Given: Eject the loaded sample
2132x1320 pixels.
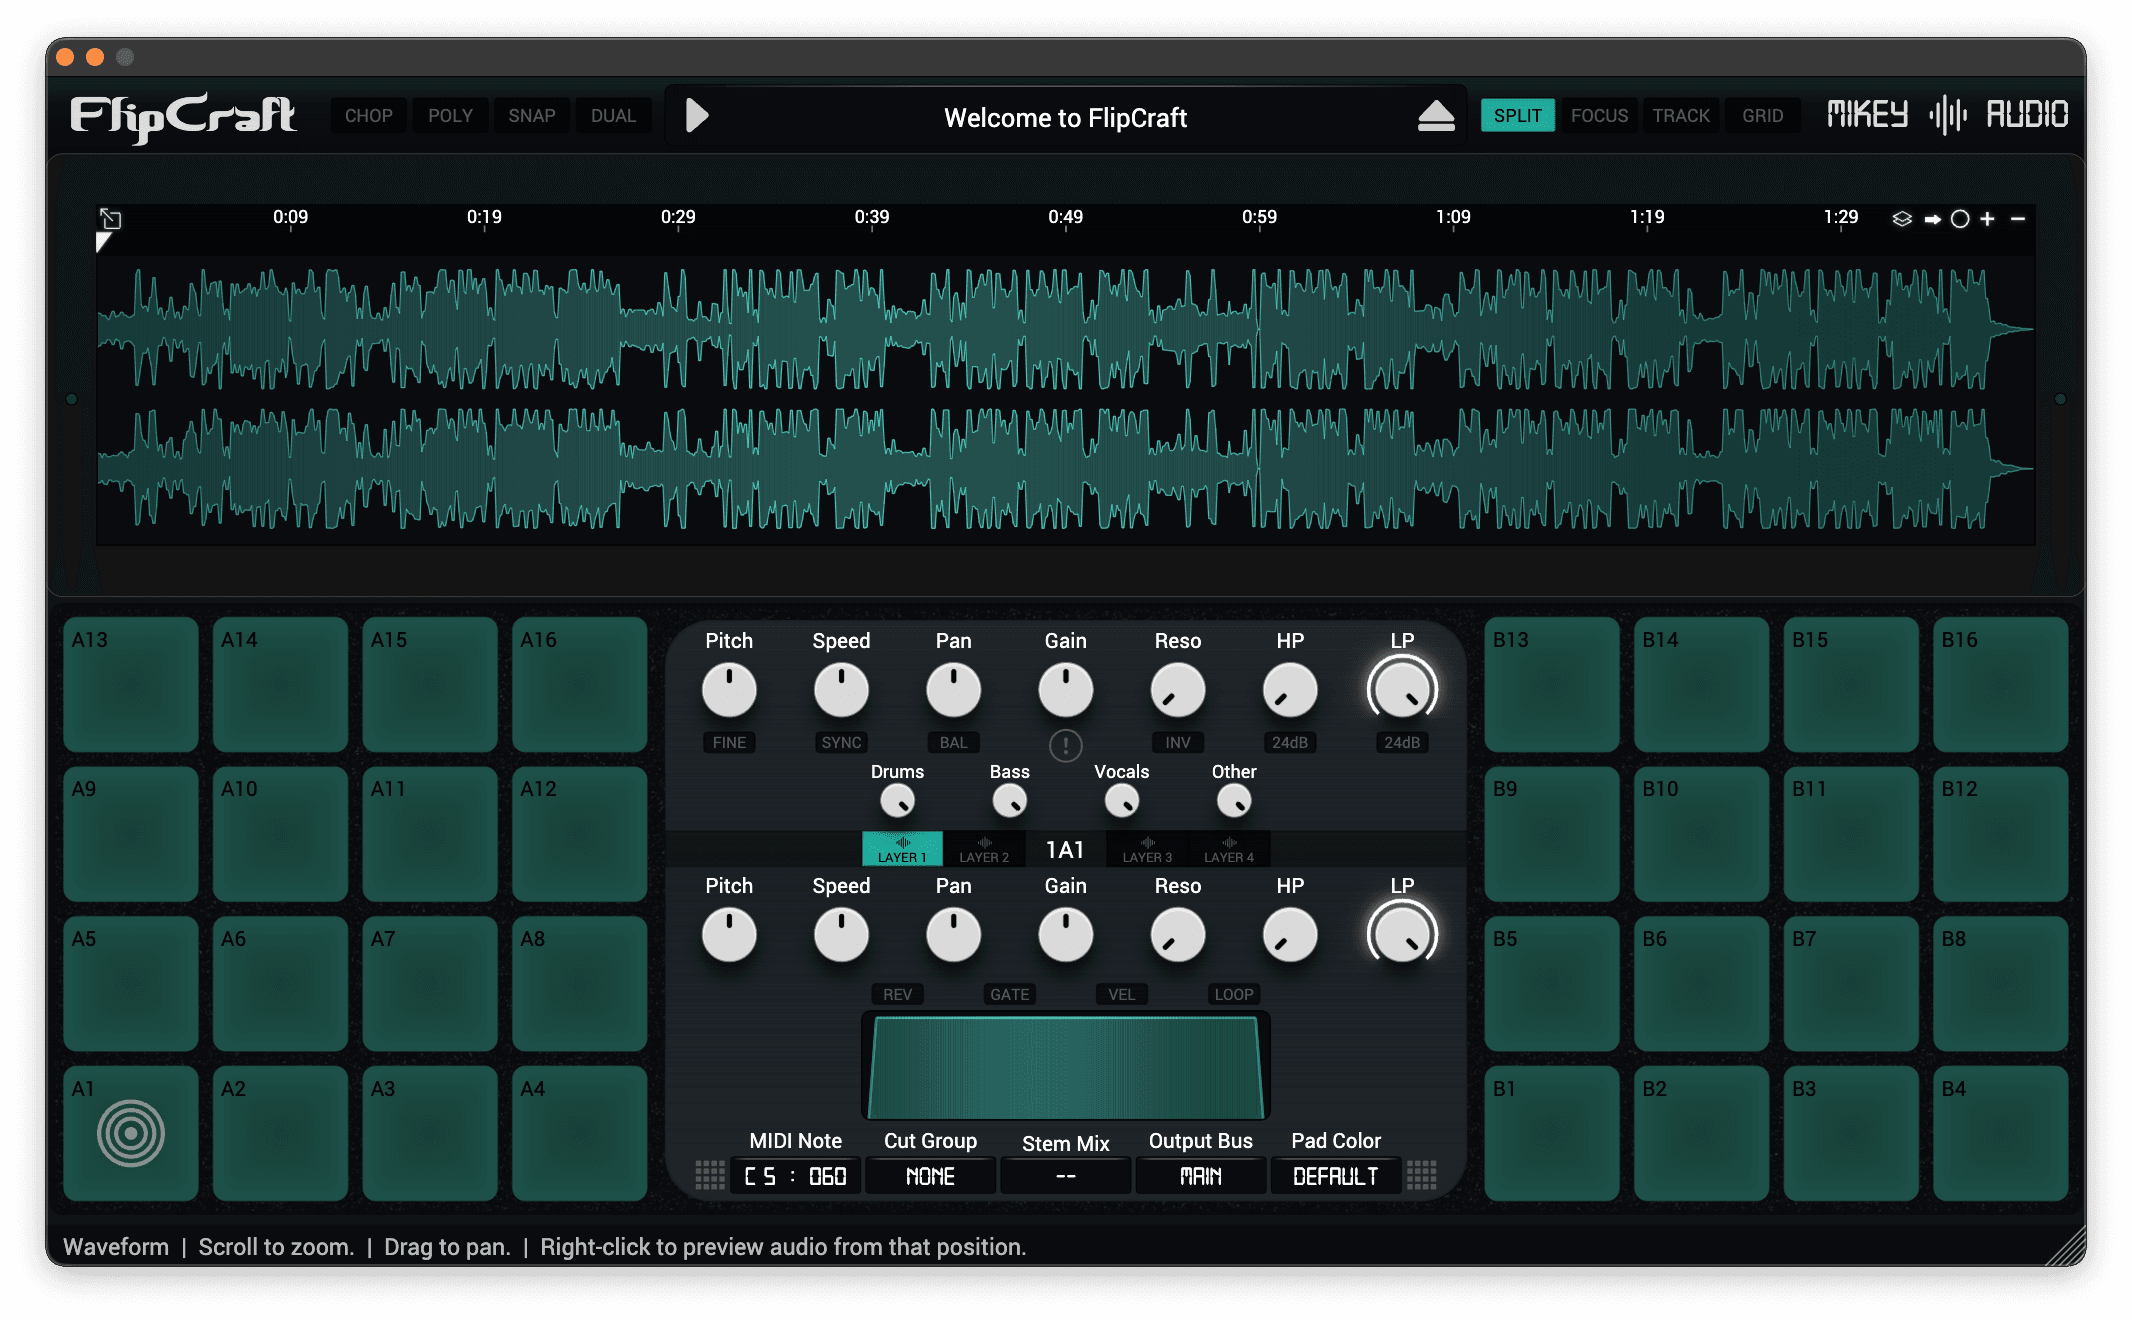Looking at the screenshot, I should coord(1437,115).
